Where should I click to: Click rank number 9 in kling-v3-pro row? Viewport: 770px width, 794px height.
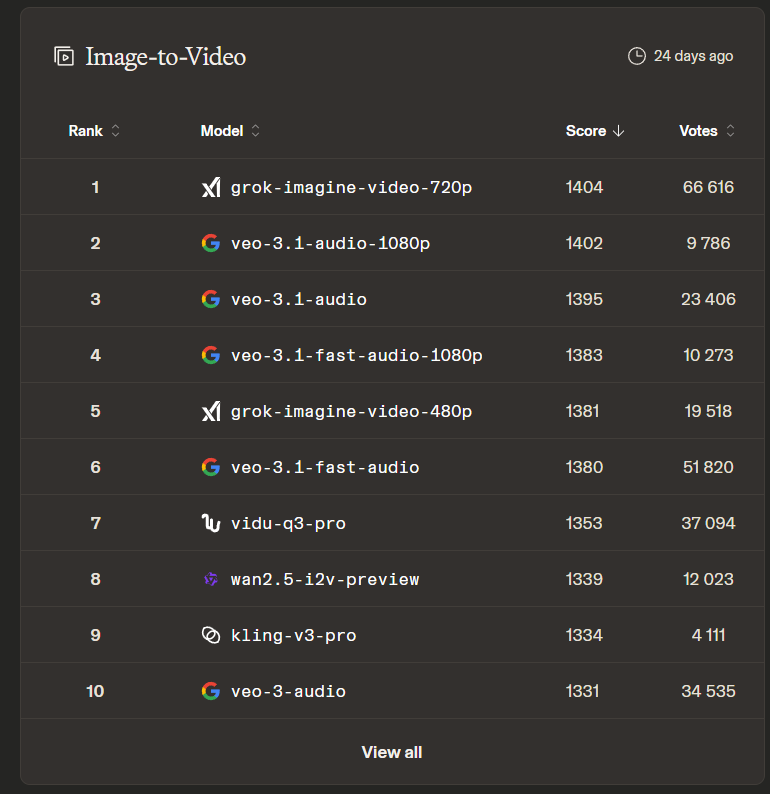click(95, 635)
